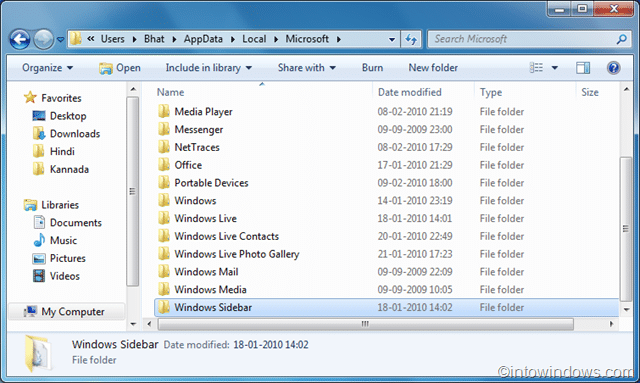Open the Hindi favorite folder
The width and height of the screenshot is (640, 383).
click(62, 151)
